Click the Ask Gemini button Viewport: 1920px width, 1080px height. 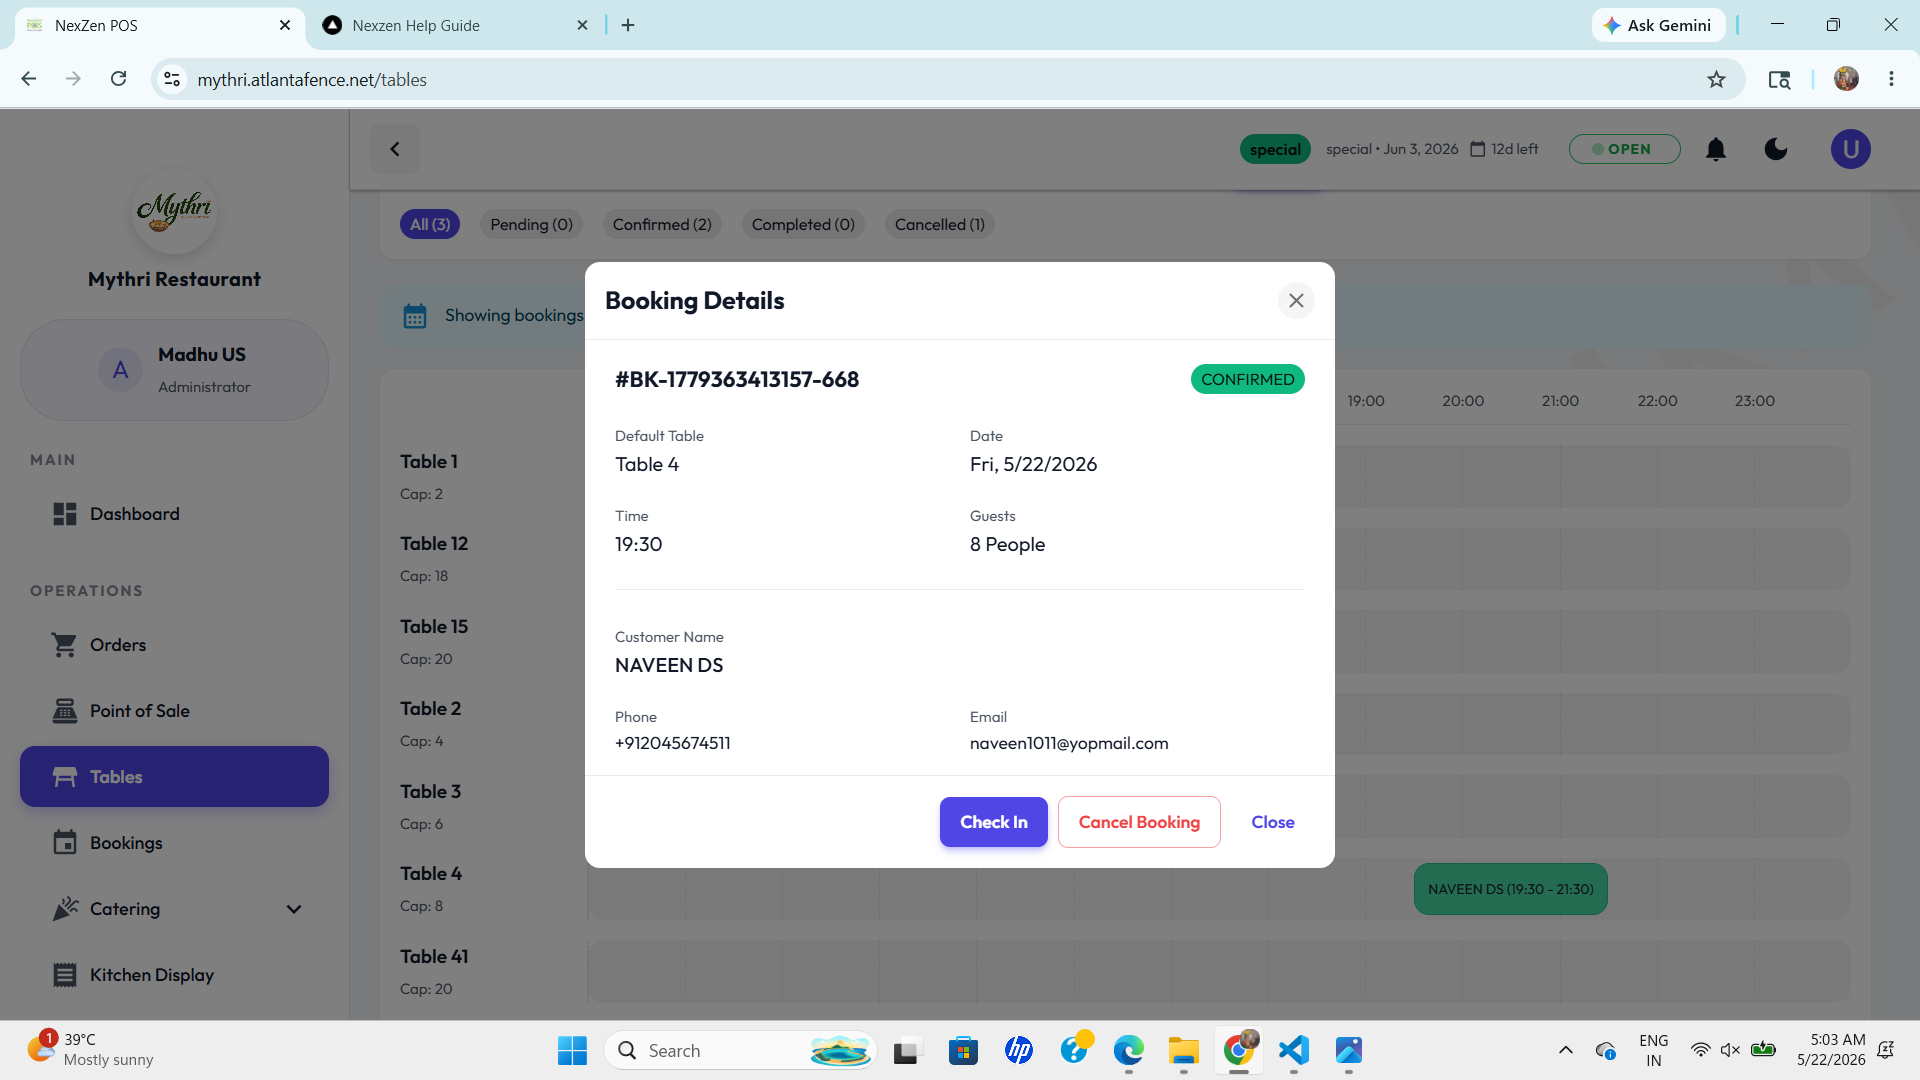click(1658, 25)
